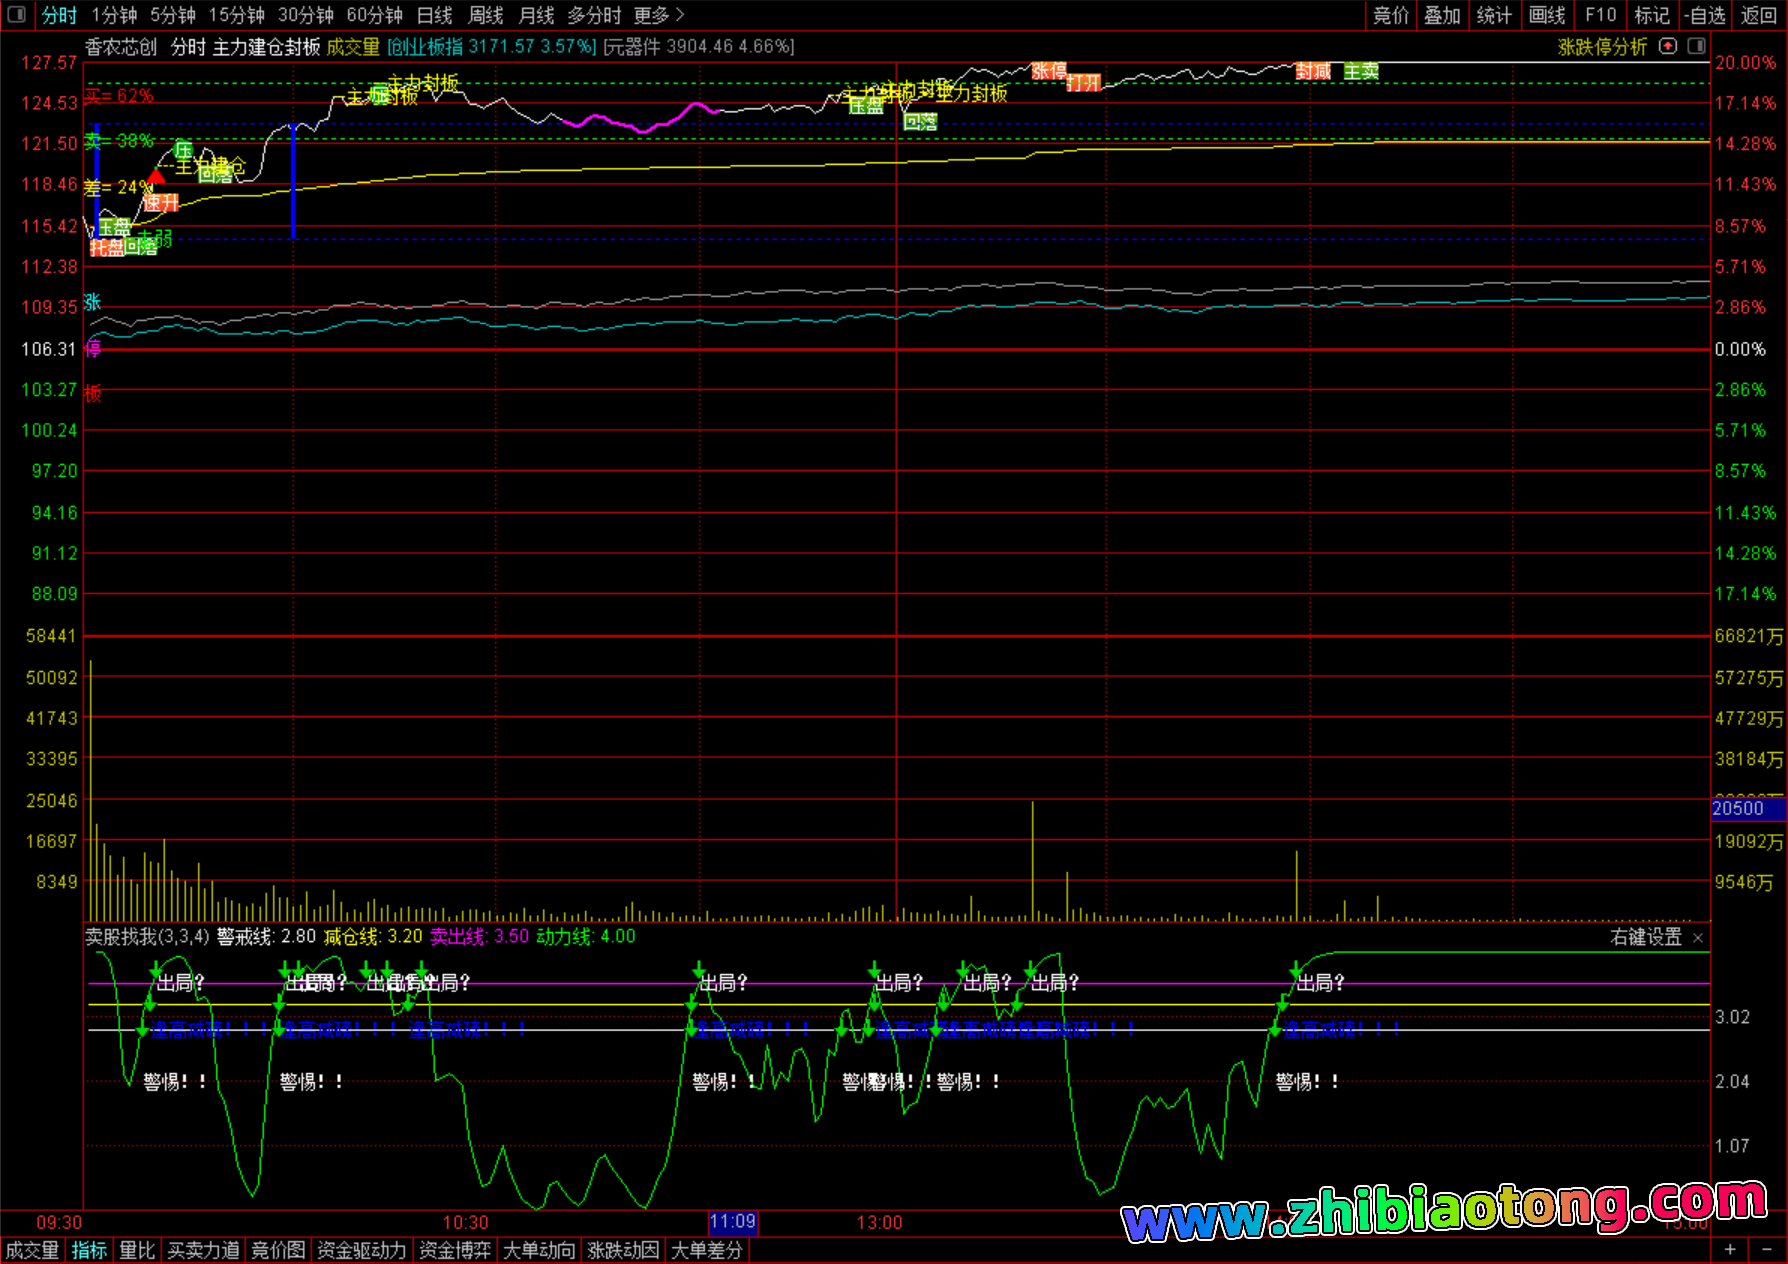The height and width of the screenshot is (1264, 1788).
Task: Click the plus zoom-in button
Action: 1730,1249
